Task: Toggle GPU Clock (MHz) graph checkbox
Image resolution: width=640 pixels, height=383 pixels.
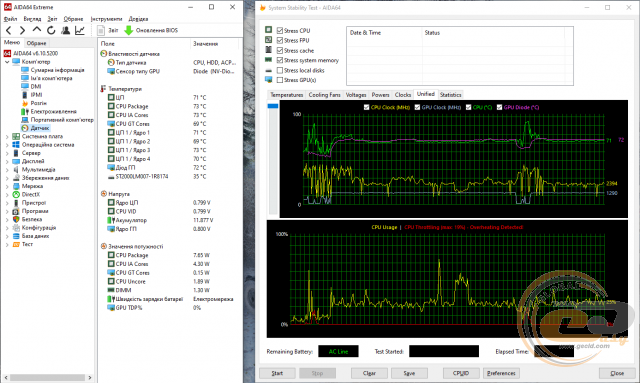Action: [x=417, y=107]
